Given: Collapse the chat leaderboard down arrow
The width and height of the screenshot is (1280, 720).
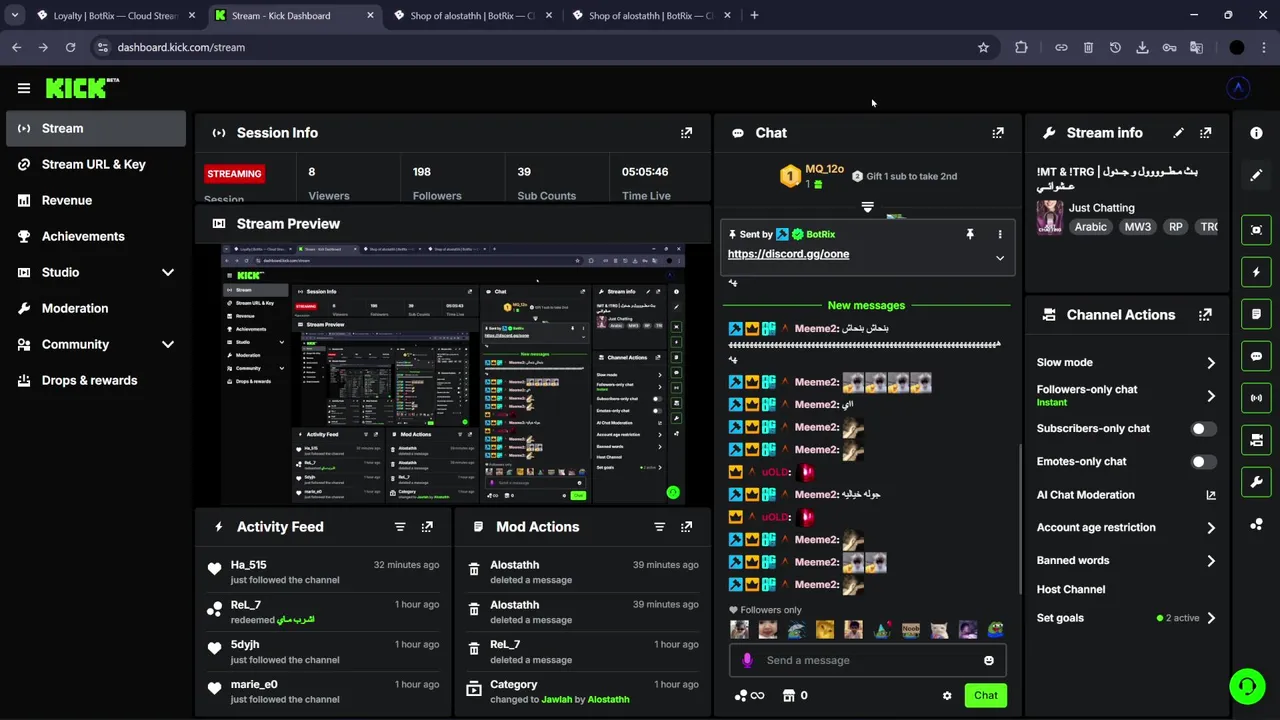Looking at the screenshot, I should pyautogui.click(x=867, y=207).
